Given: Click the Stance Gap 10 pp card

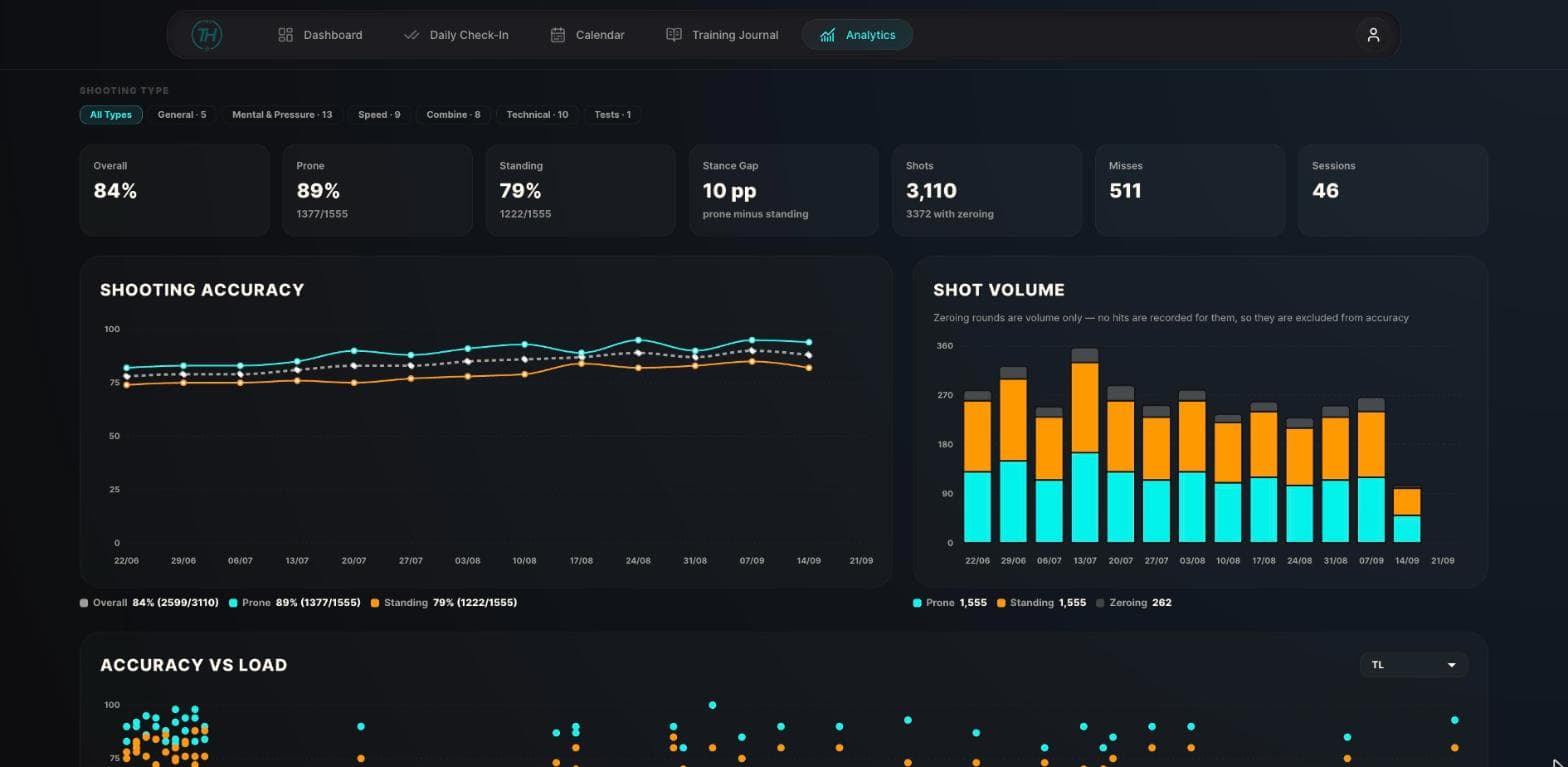Looking at the screenshot, I should 783,190.
